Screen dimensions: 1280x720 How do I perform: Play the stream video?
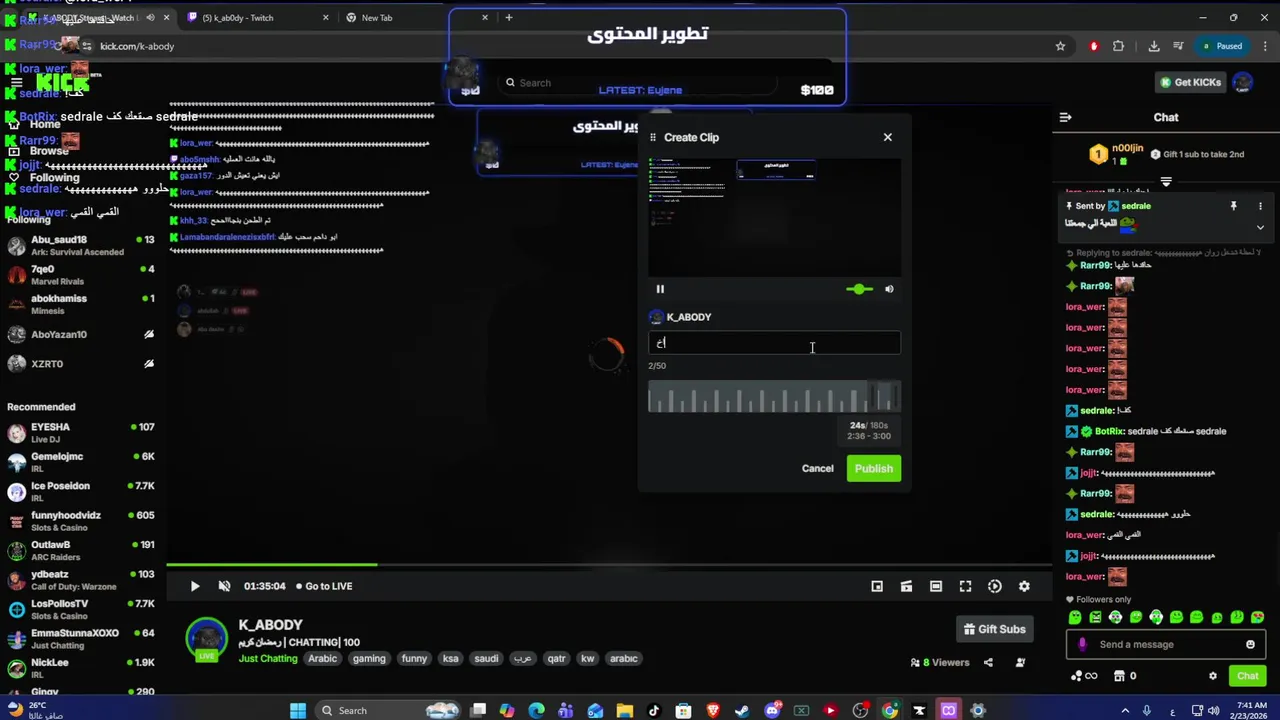[195, 586]
